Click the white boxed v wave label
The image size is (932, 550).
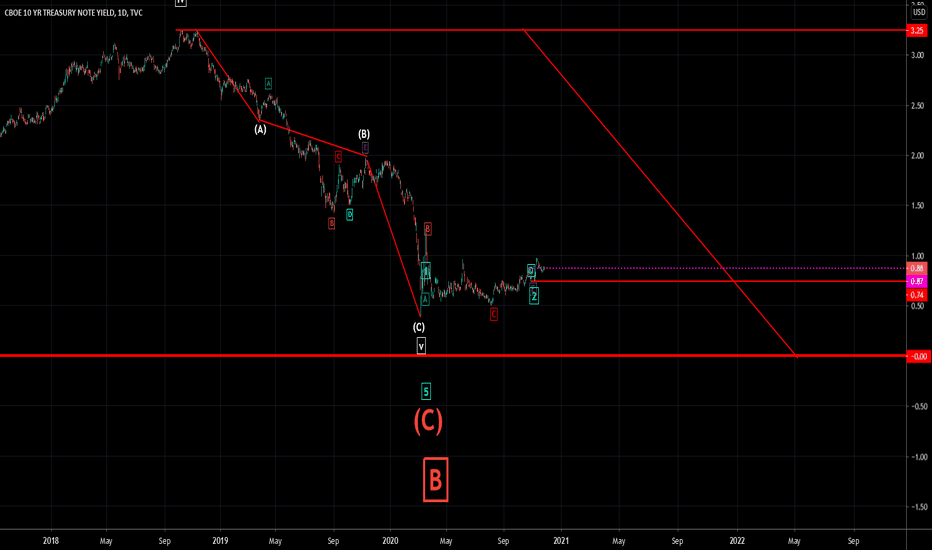(421, 346)
